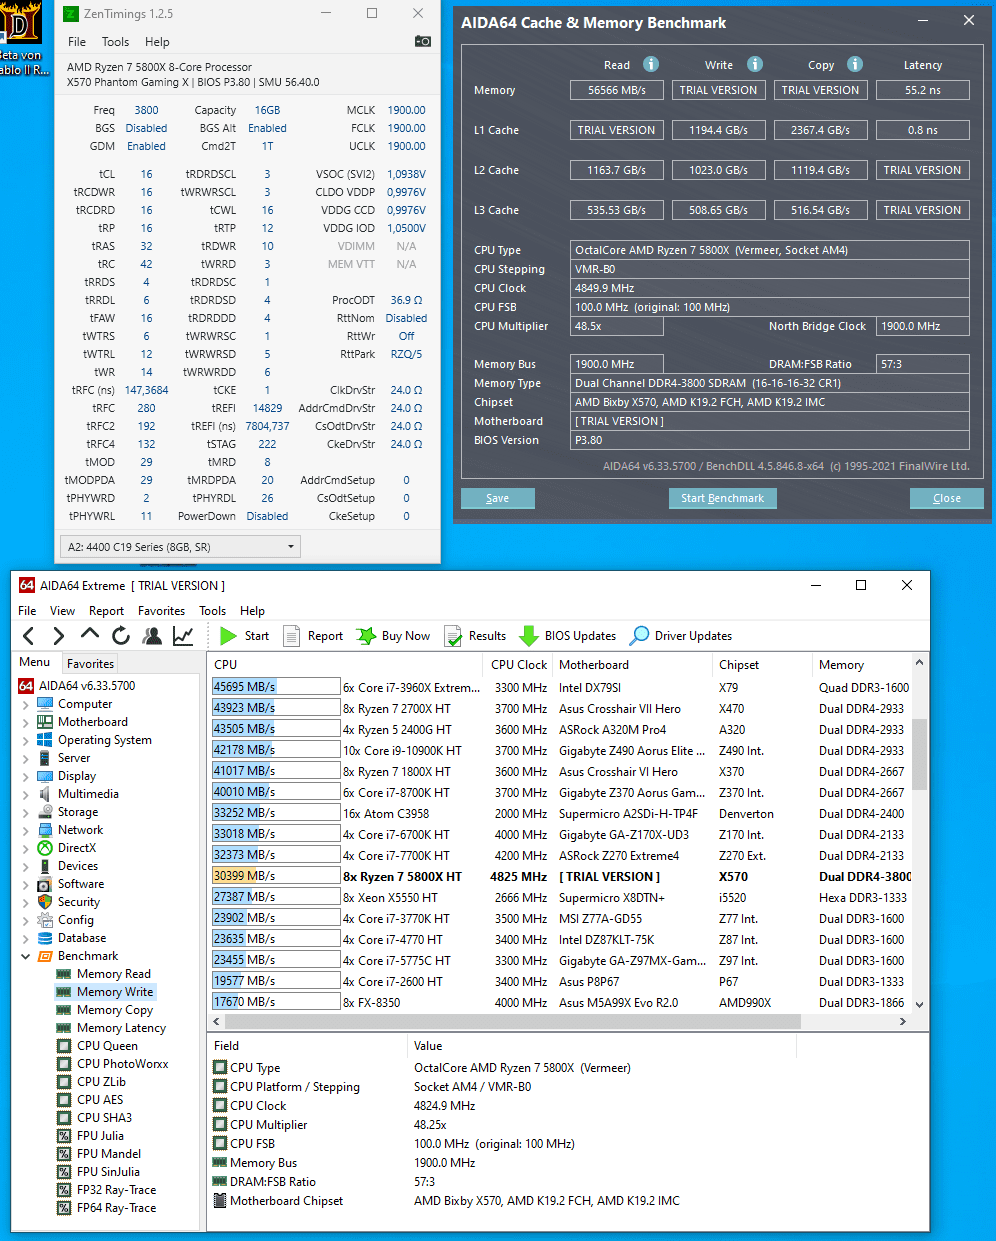
Task: Open Results toolbar item
Action: point(475,636)
